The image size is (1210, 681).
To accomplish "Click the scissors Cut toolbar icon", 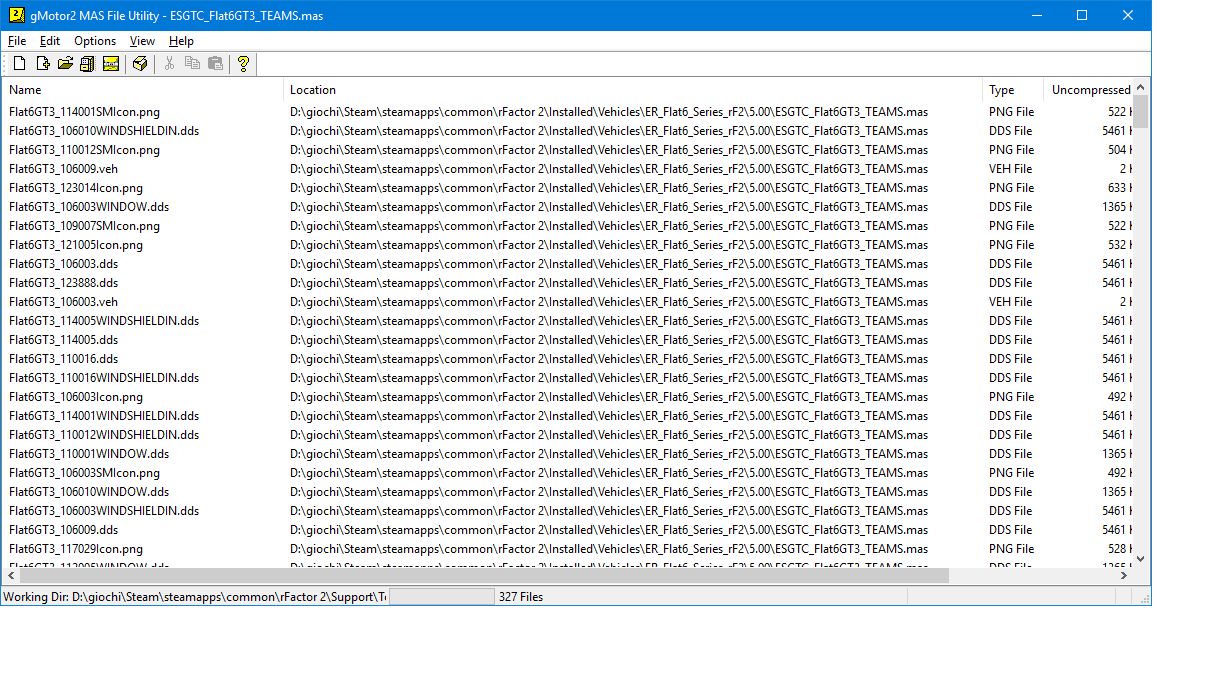I will click(170, 64).
